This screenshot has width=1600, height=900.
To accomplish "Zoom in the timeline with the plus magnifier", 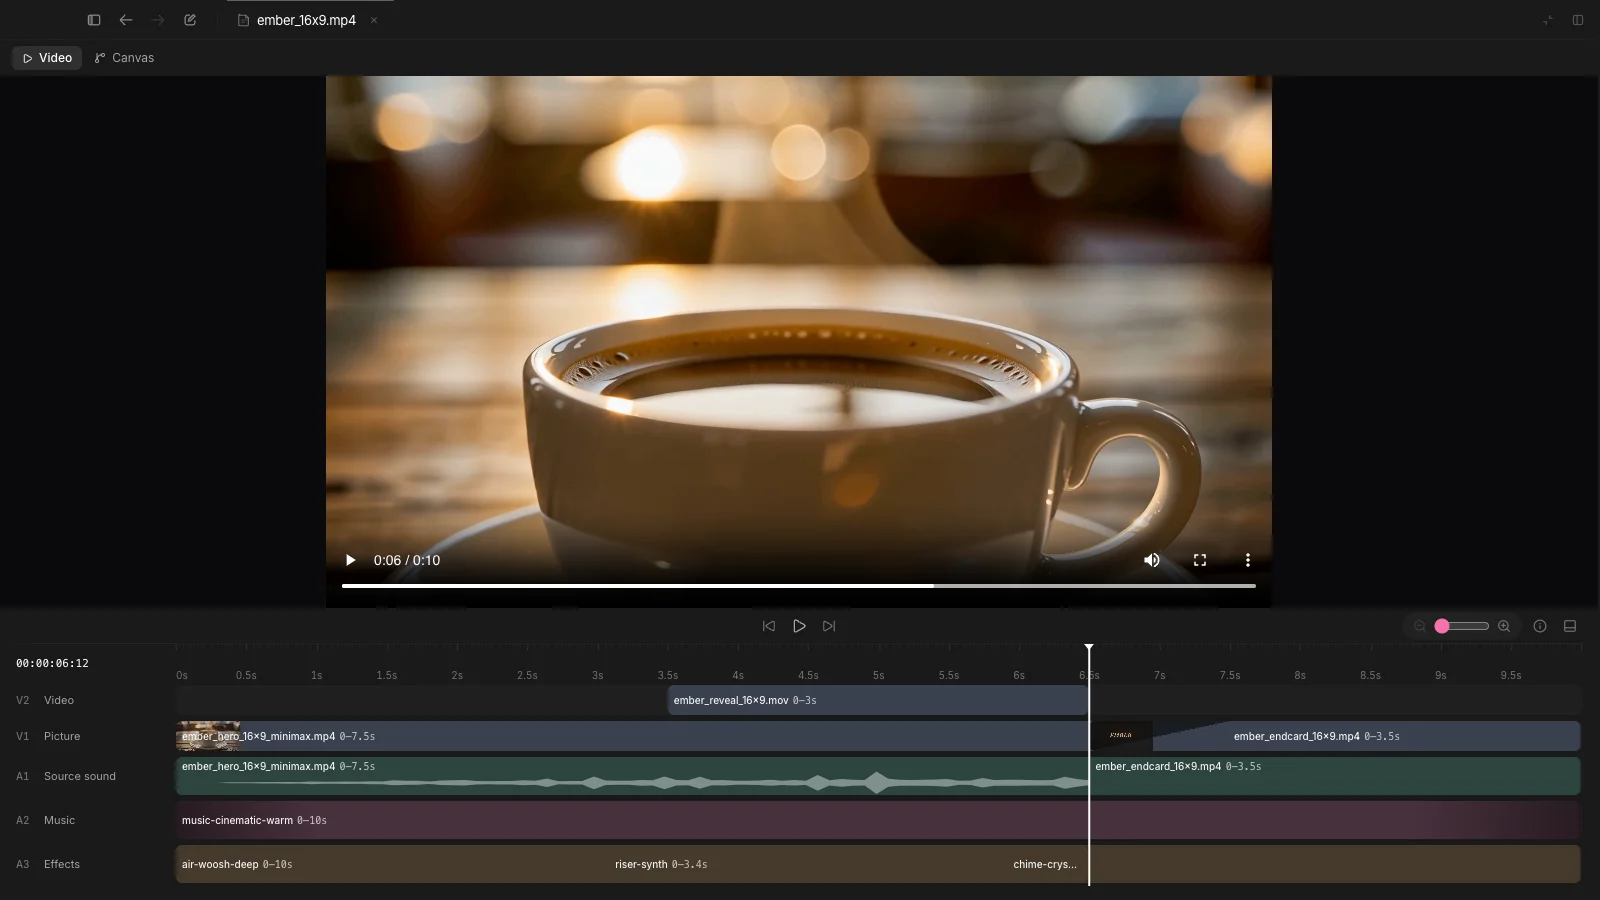I will (1504, 626).
